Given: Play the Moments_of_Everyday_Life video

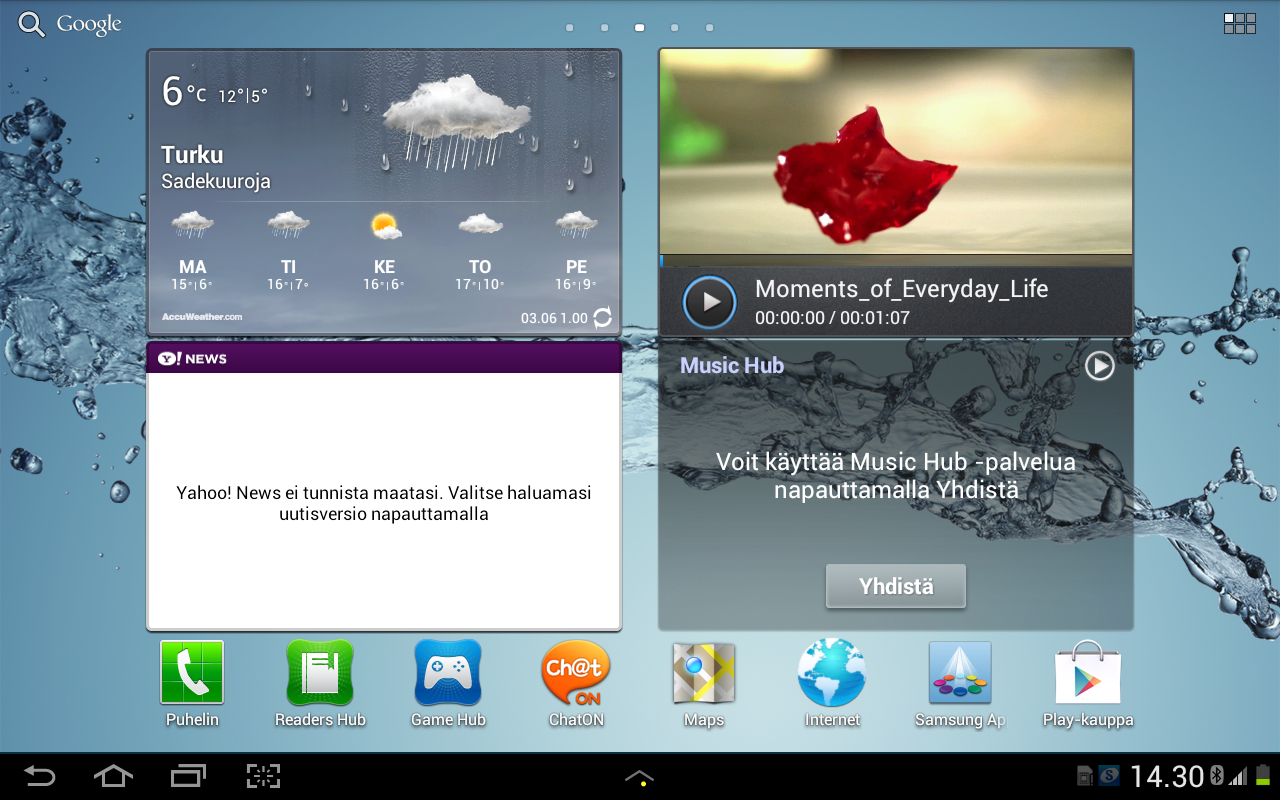Looking at the screenshot, I should [710, 302].
